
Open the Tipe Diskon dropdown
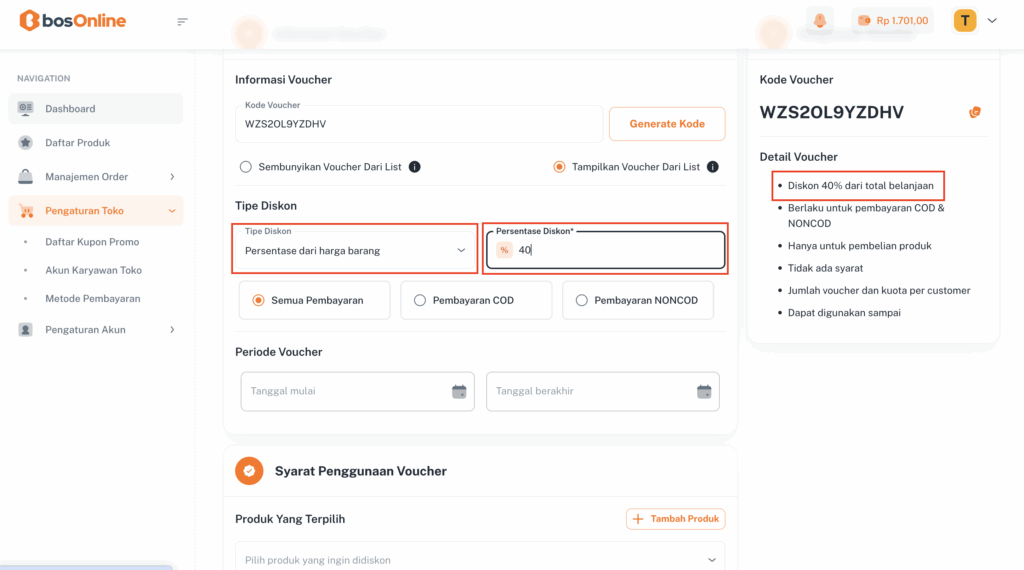coord(354,250)
